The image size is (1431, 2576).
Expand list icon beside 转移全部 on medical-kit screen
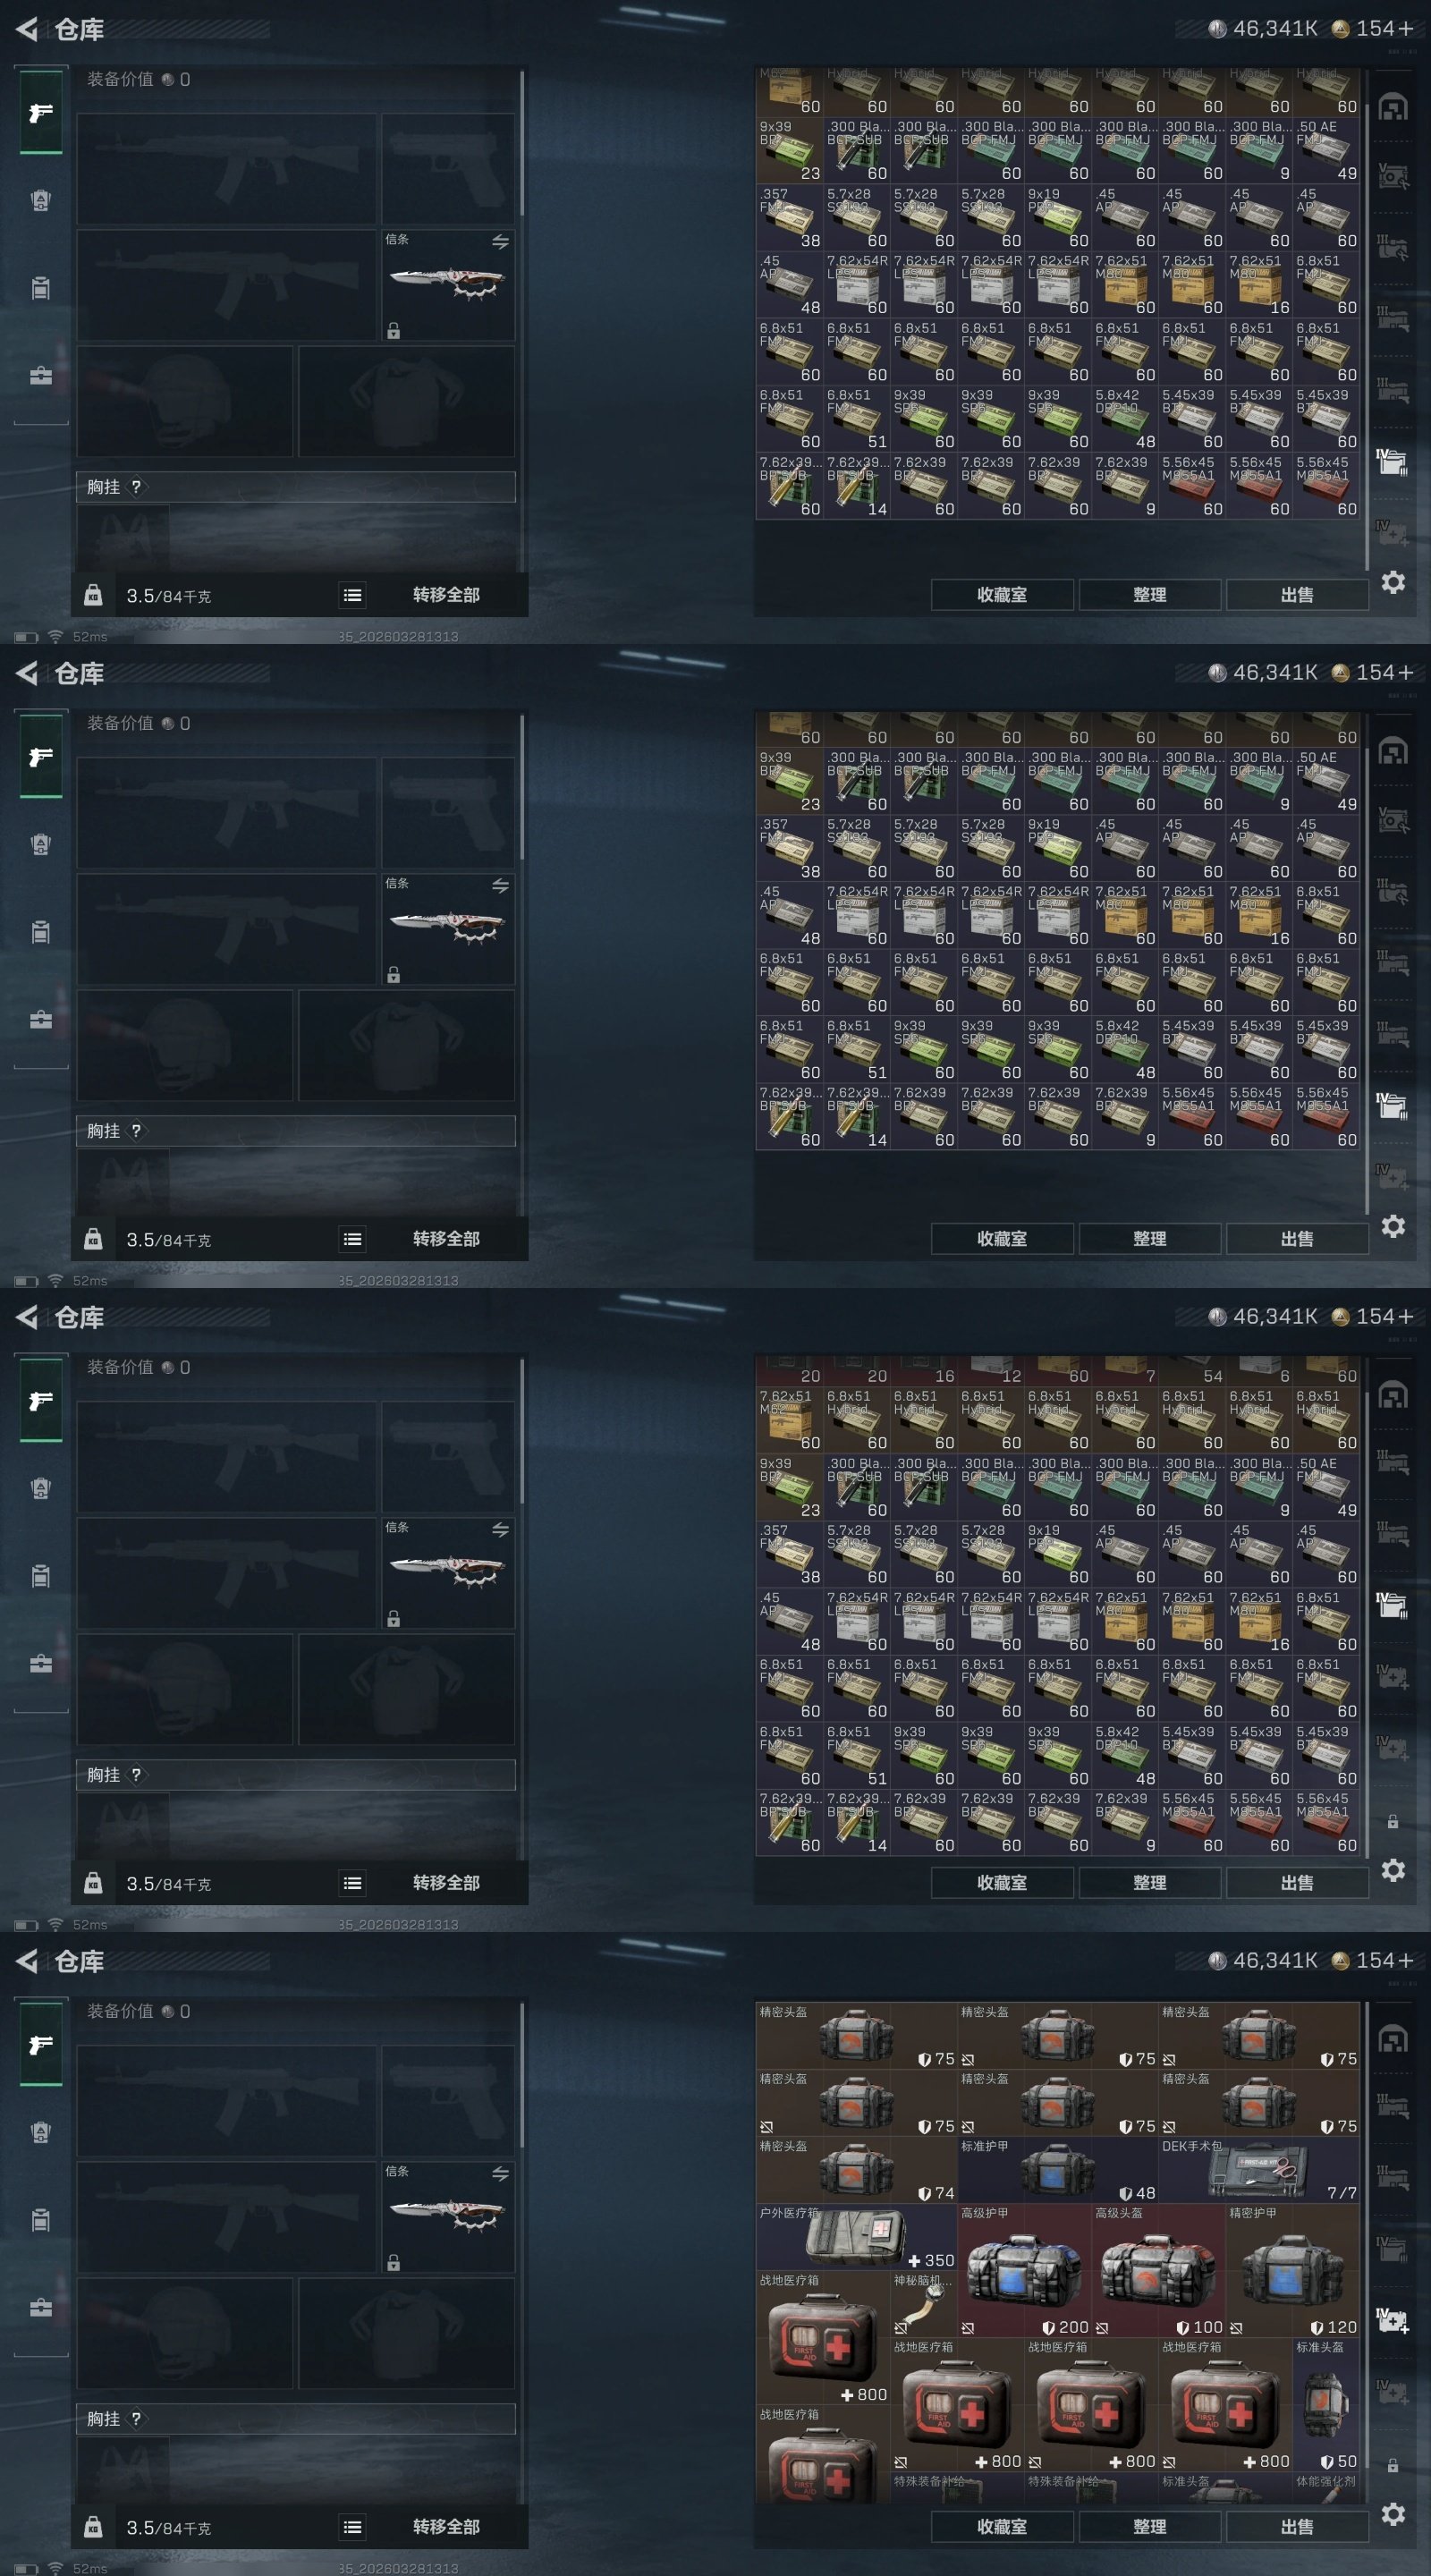click(x=352, y=2527)
